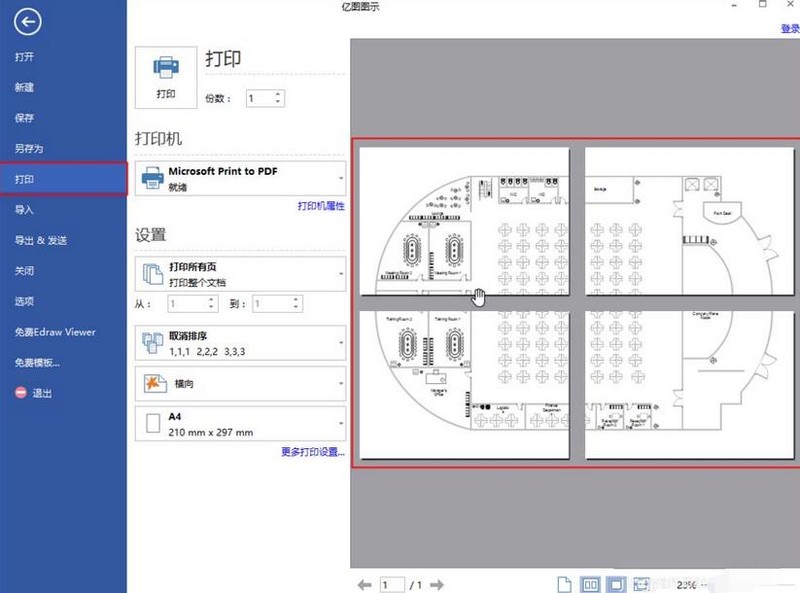Increase the 从 page number
This screenshot has width=800, height=593.
(x=212, y=300)
